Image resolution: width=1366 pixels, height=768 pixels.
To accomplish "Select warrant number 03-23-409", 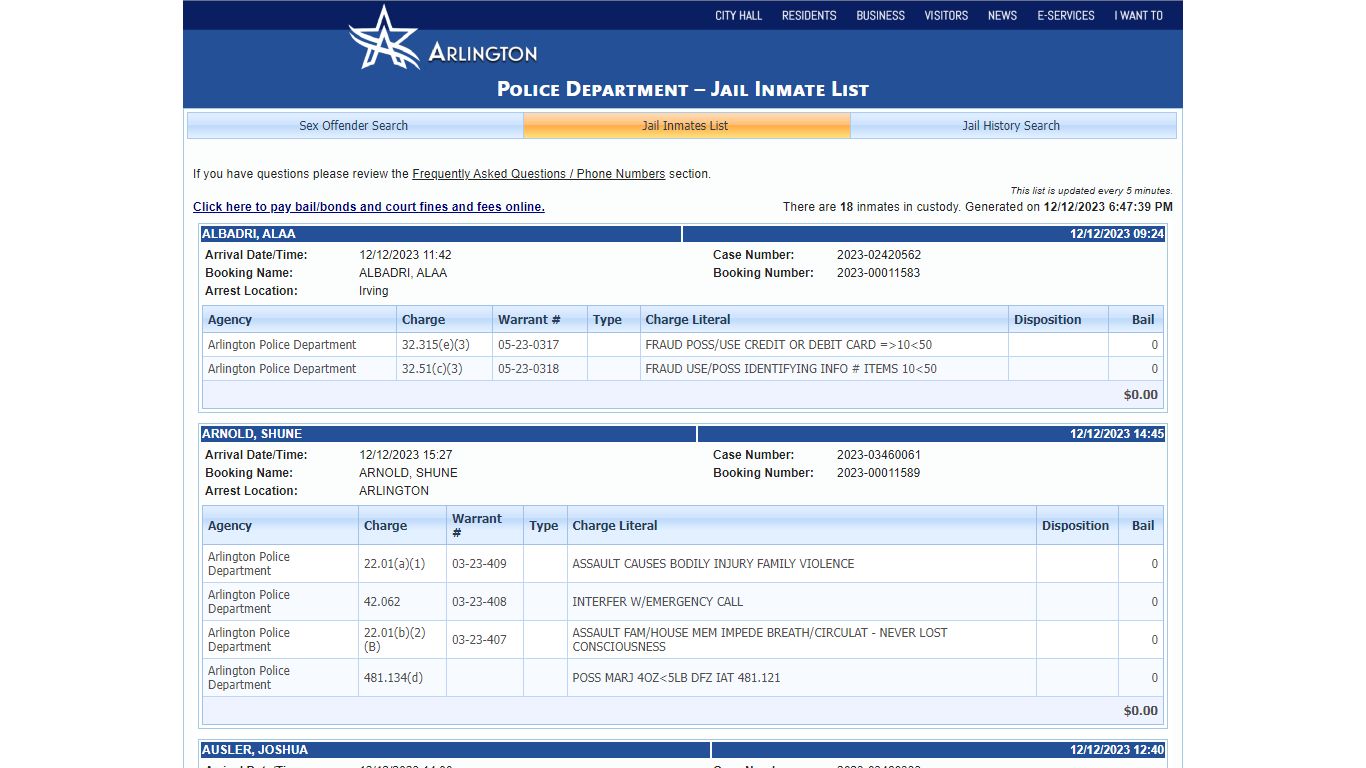I will click(479, 564).
